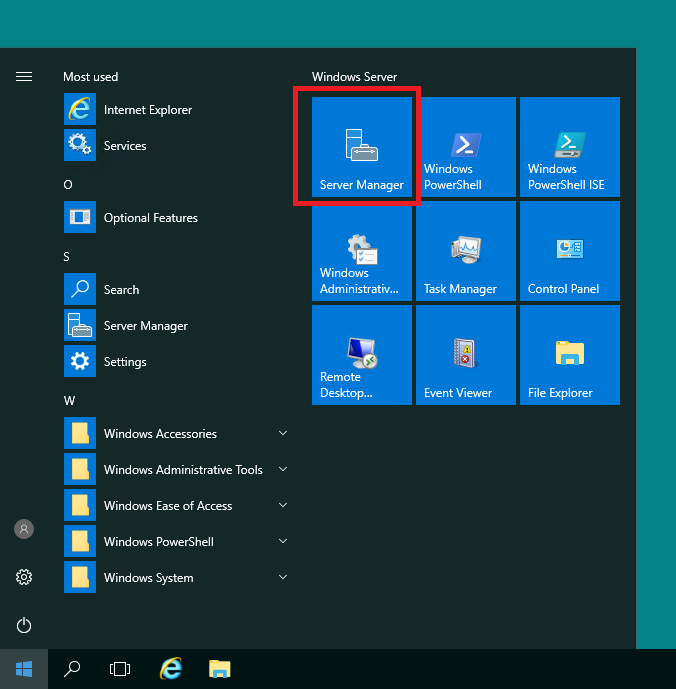
Task: Open the Task Manager tile
Action: 465,251
